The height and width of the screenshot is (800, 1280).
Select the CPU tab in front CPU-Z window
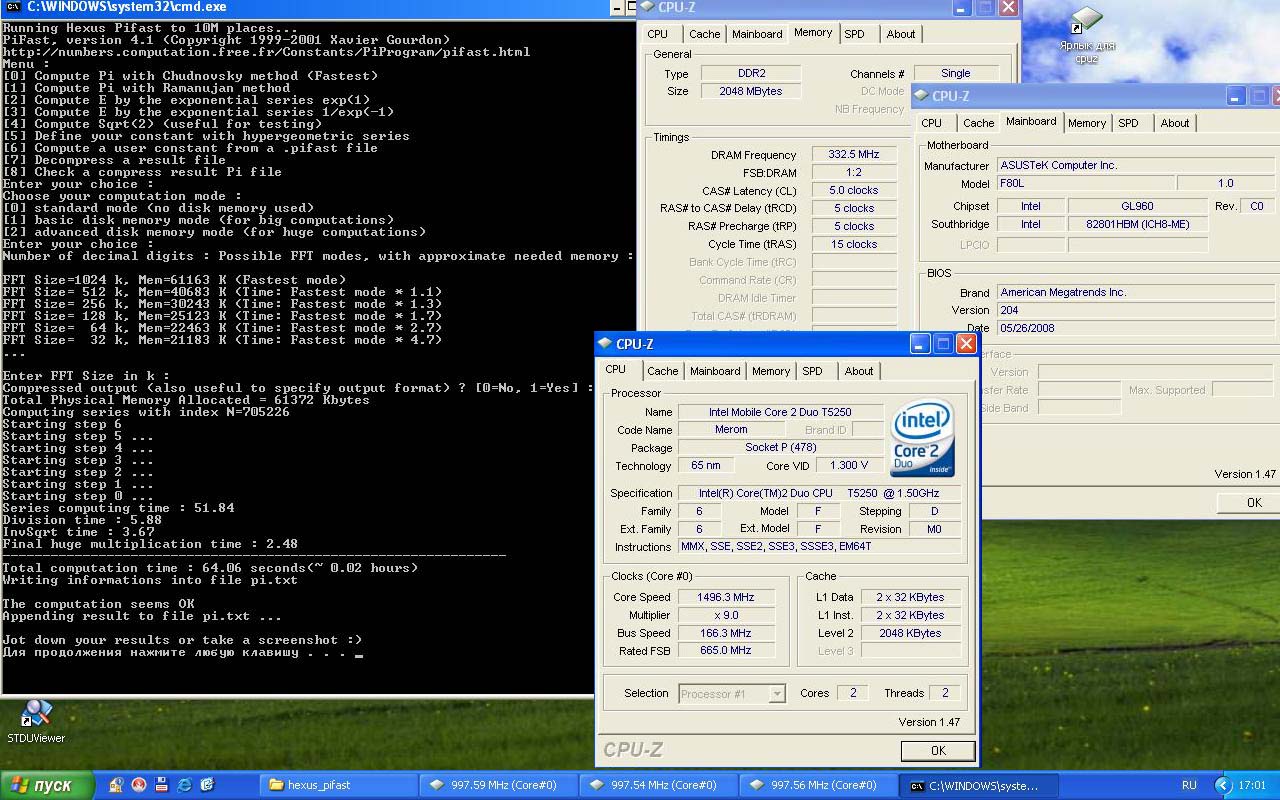tap(616, 370)
